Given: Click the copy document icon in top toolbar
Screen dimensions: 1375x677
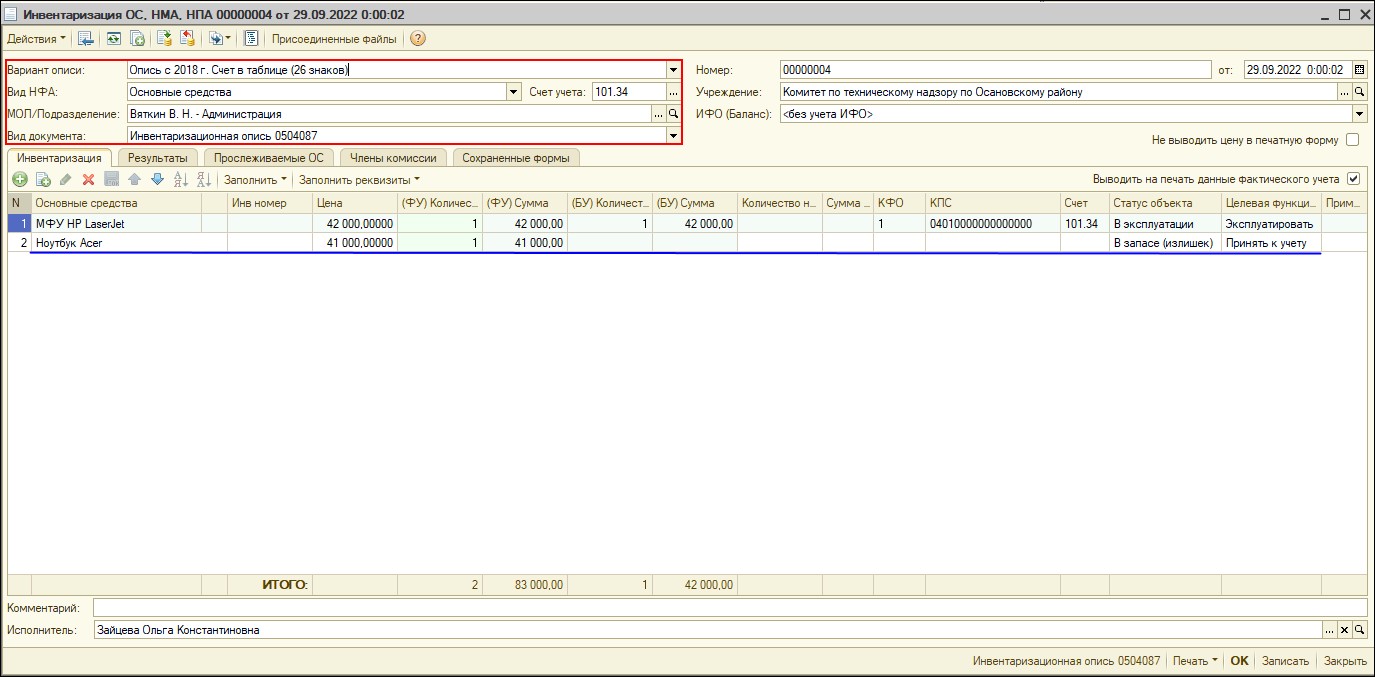Looking at the screenshot, I should (x=137, y=39).
